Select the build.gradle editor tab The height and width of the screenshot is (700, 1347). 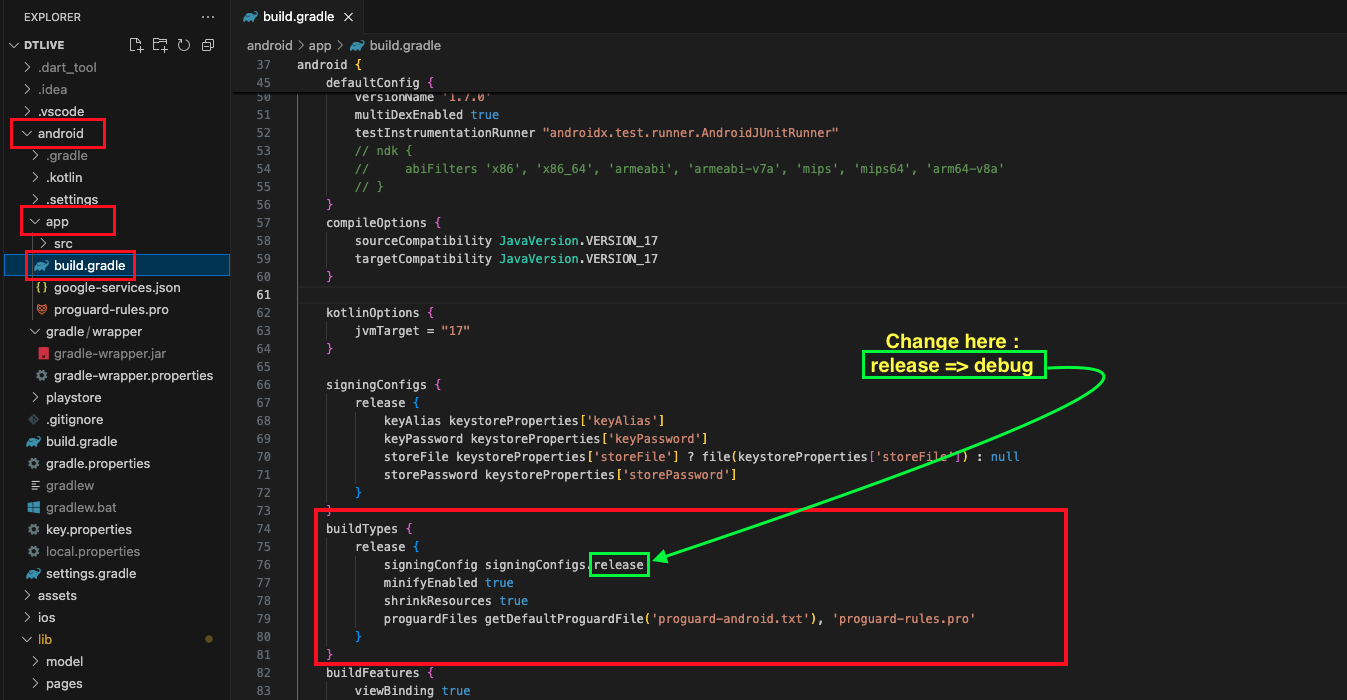pyautogui.click(x=297, y=17)
